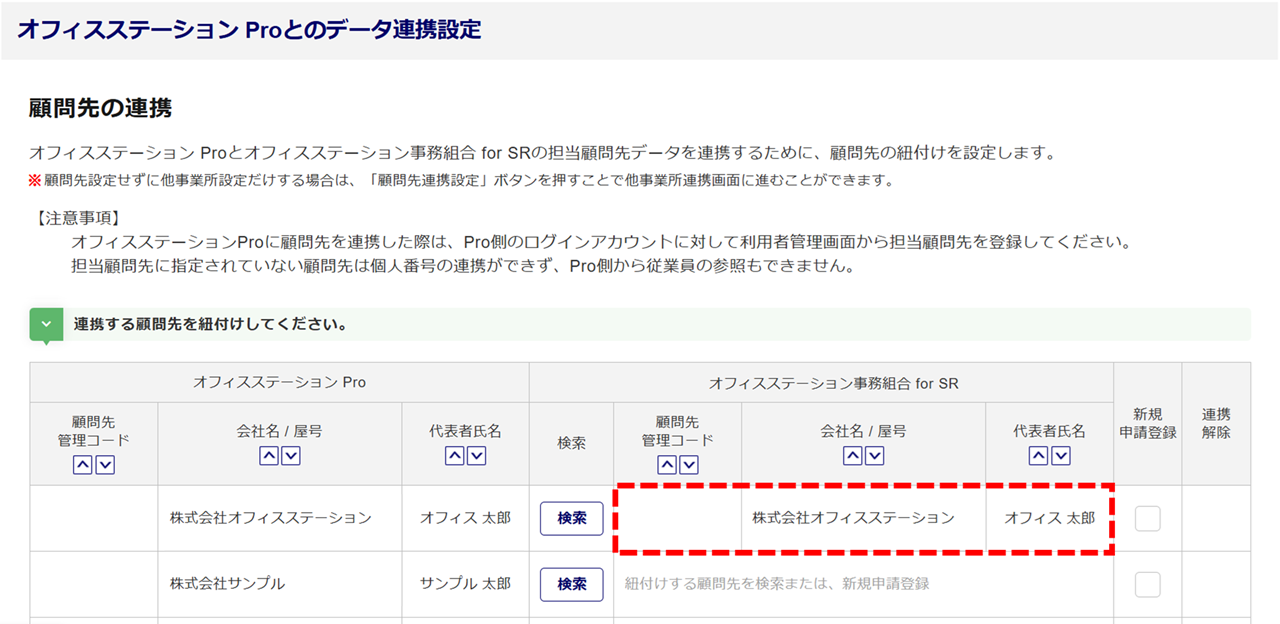Image resolution: width=1280 pixels, height=624 pixels.
Task: Click 検索 button for 株式会社オフィスステーション row
Action: pos(572,518)
